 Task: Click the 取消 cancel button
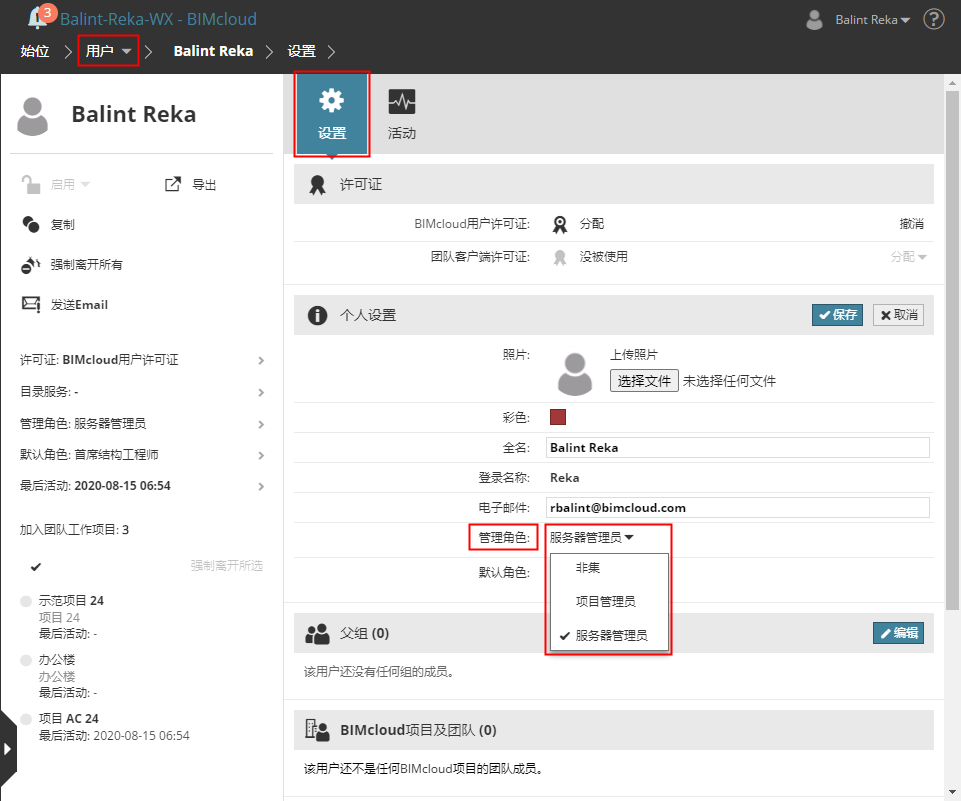click(x=898, y=315)
